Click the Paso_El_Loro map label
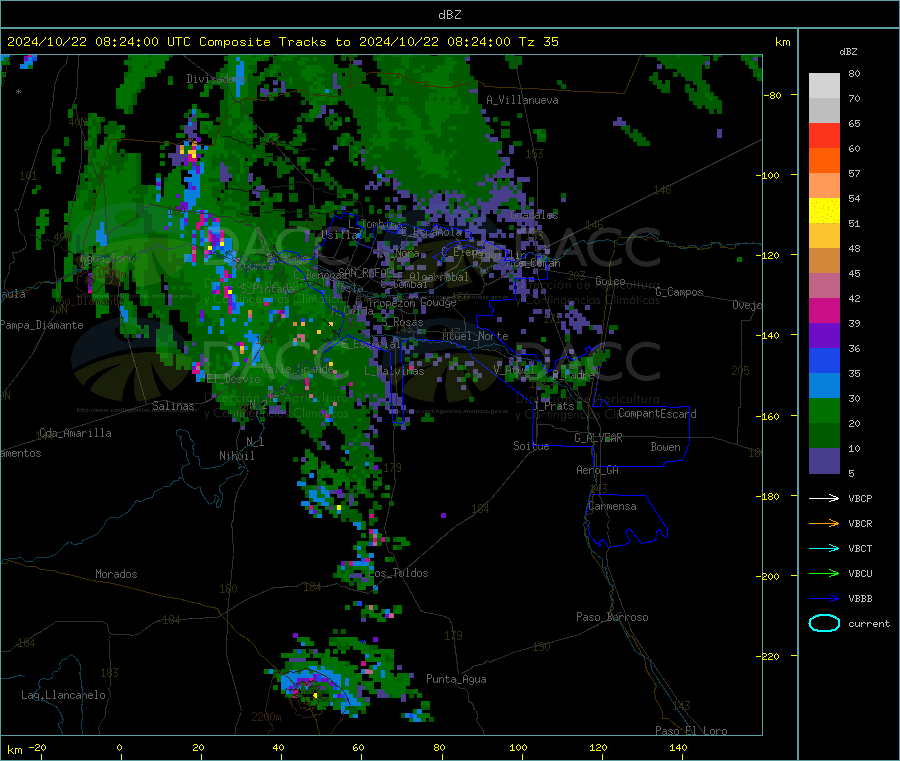 coord(692,731)
